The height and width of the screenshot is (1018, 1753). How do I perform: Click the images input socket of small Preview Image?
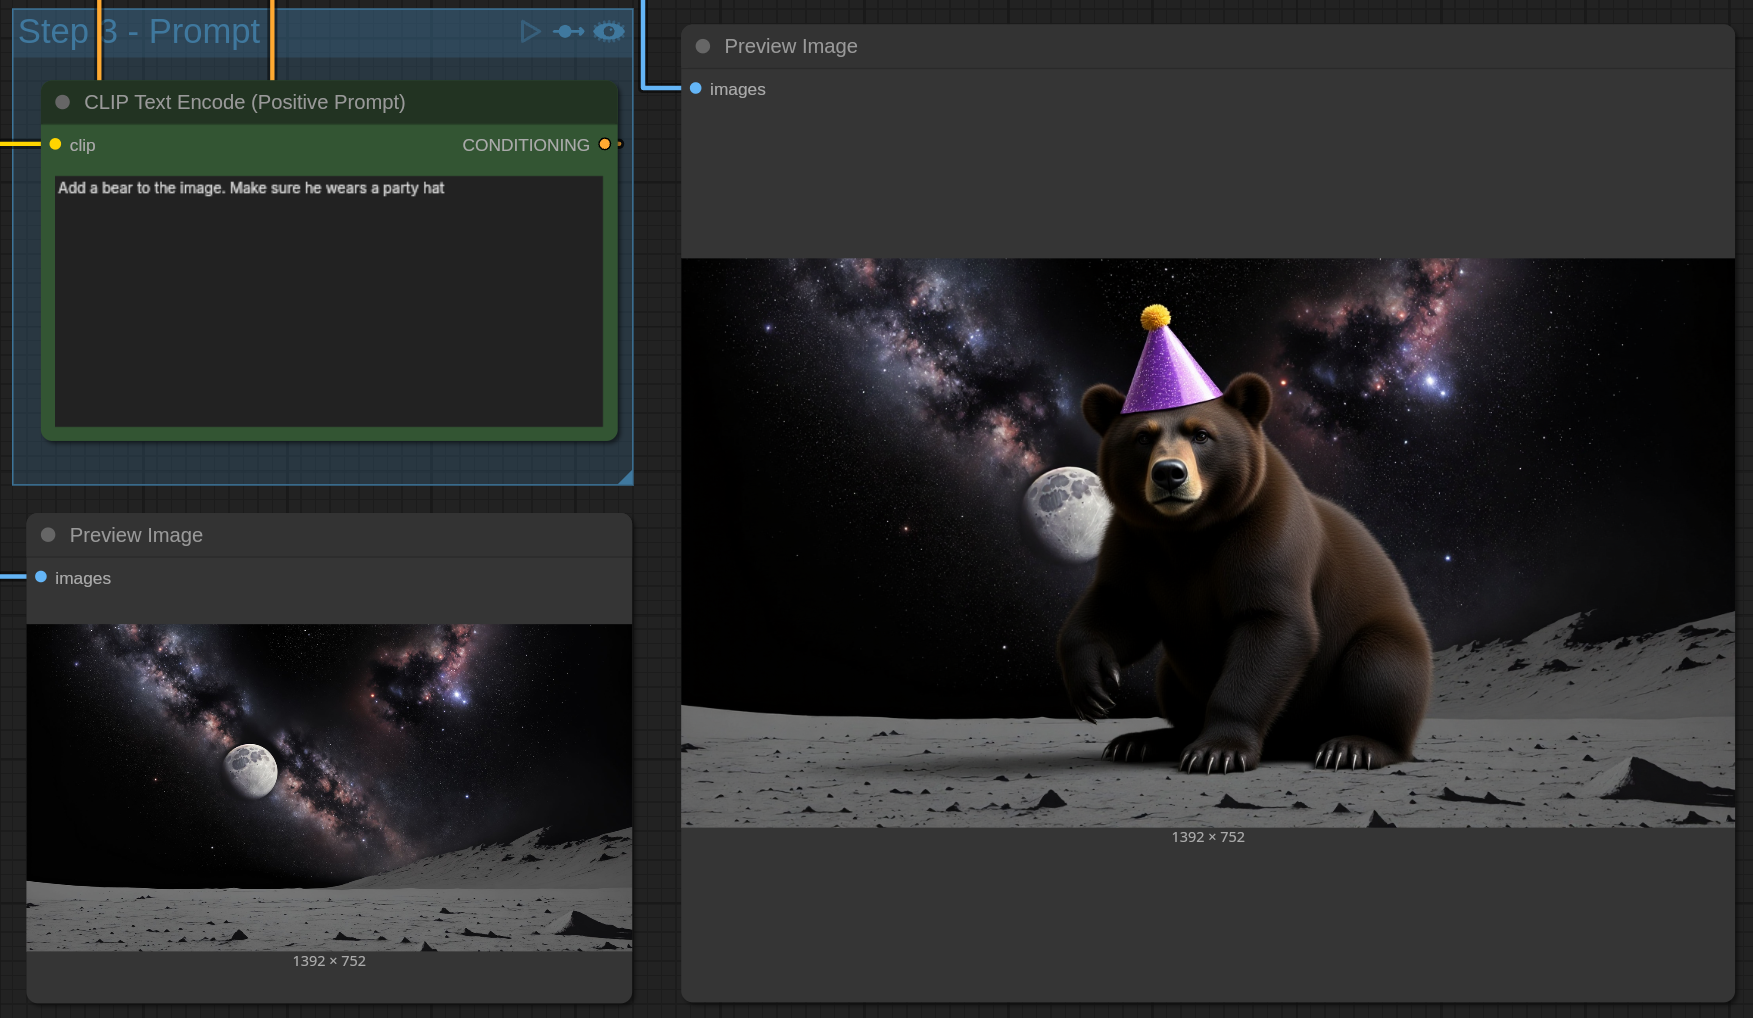point(41,577)
